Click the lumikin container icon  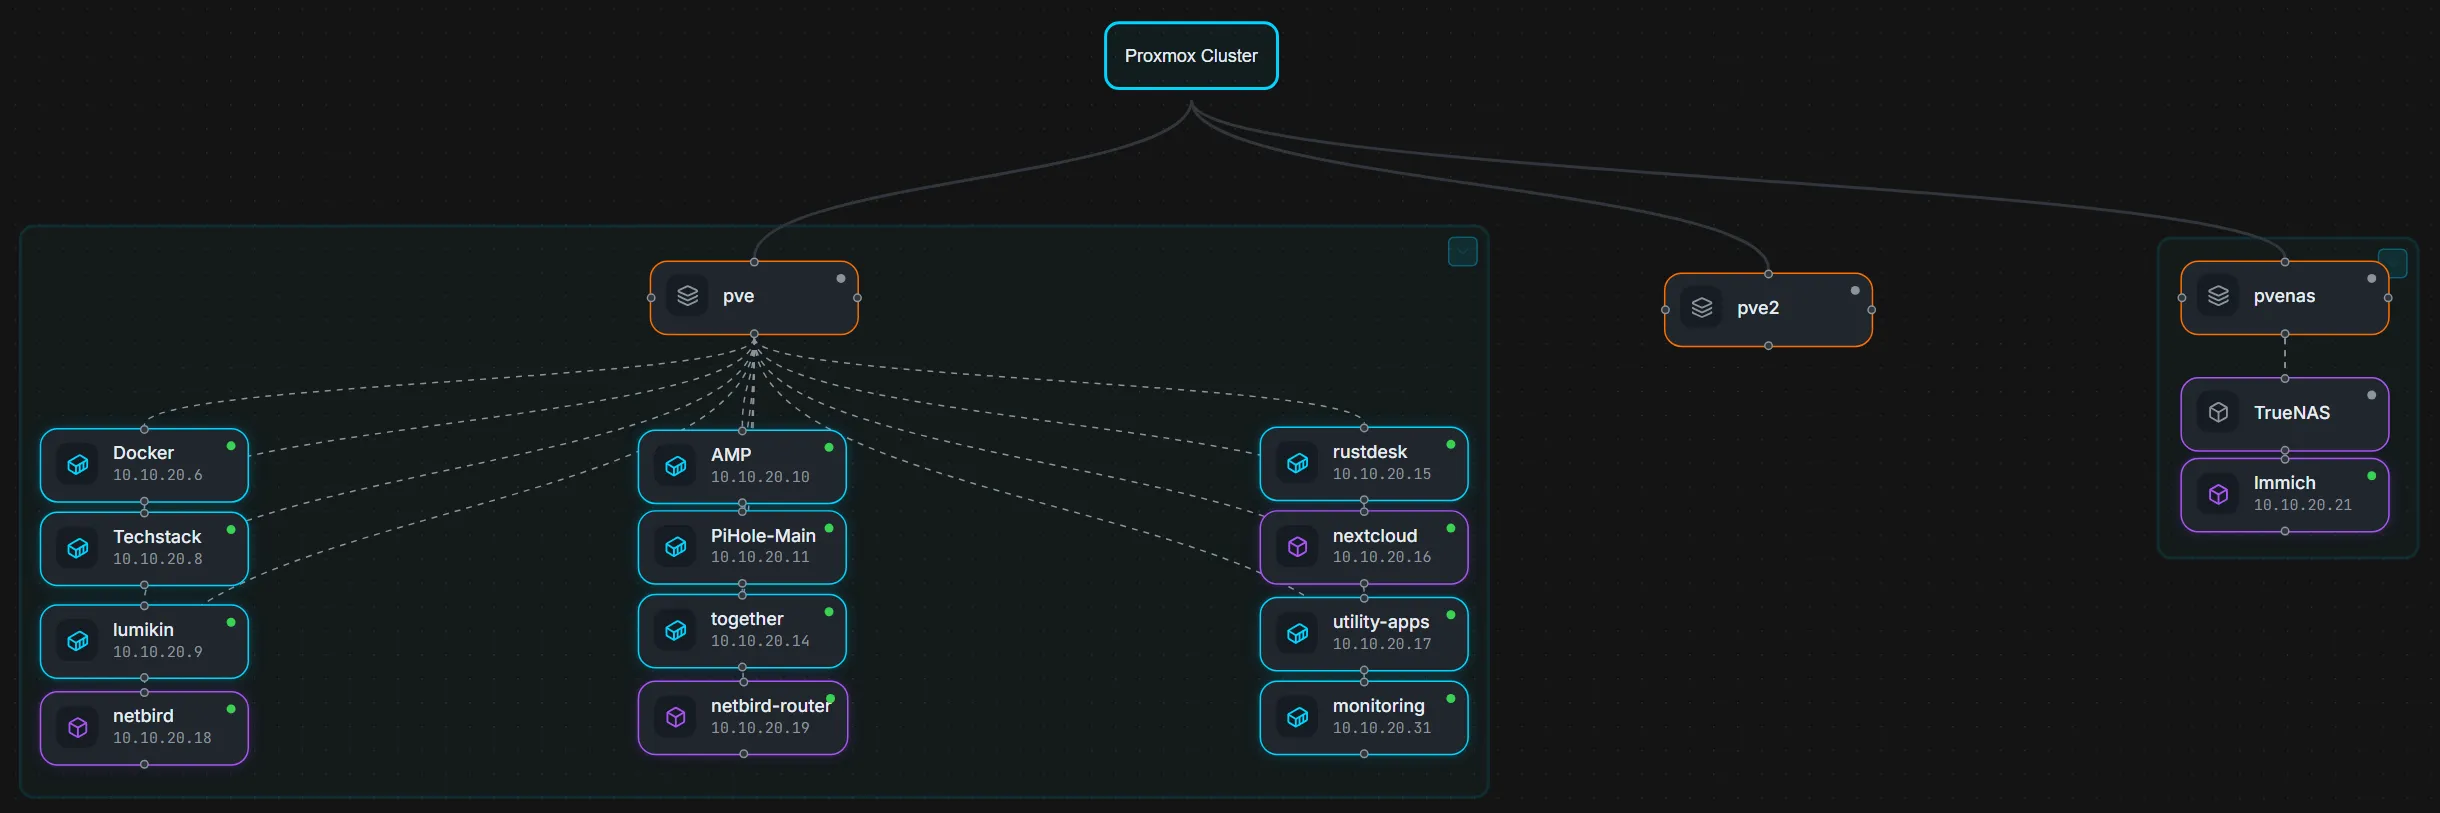(78, 641)
